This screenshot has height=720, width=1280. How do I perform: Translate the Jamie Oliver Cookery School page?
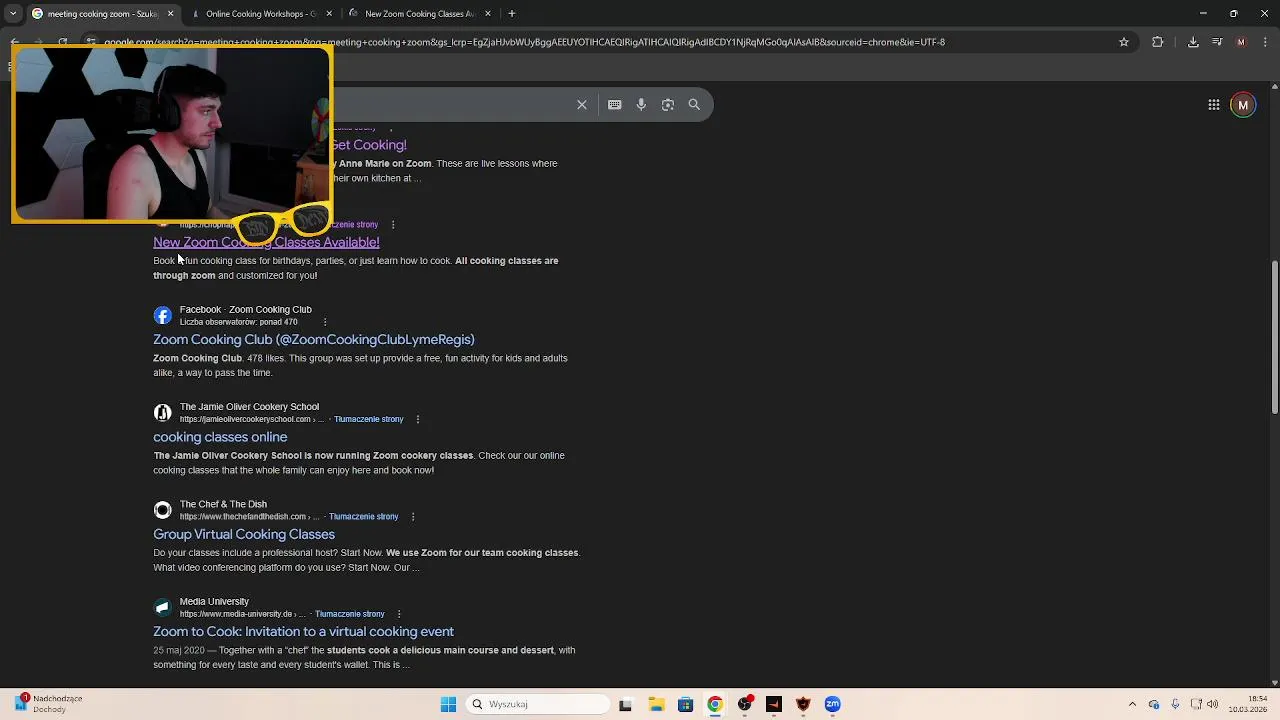[x=368, y=420]
